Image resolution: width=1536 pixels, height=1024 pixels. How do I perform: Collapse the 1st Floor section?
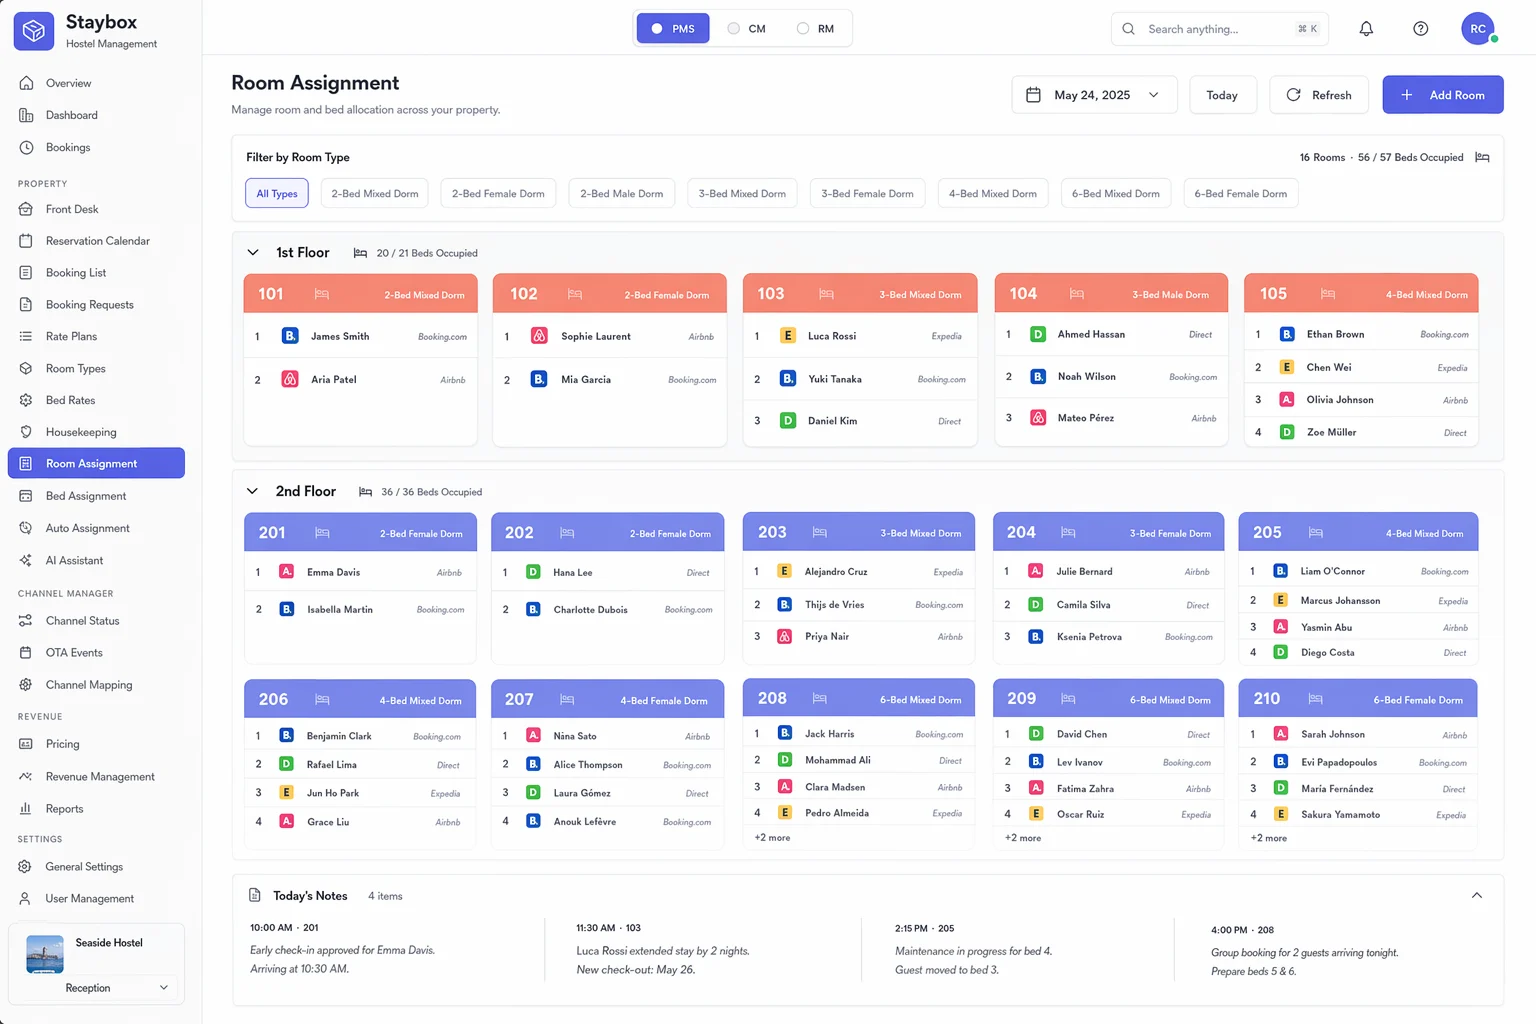tap(253, 253)
